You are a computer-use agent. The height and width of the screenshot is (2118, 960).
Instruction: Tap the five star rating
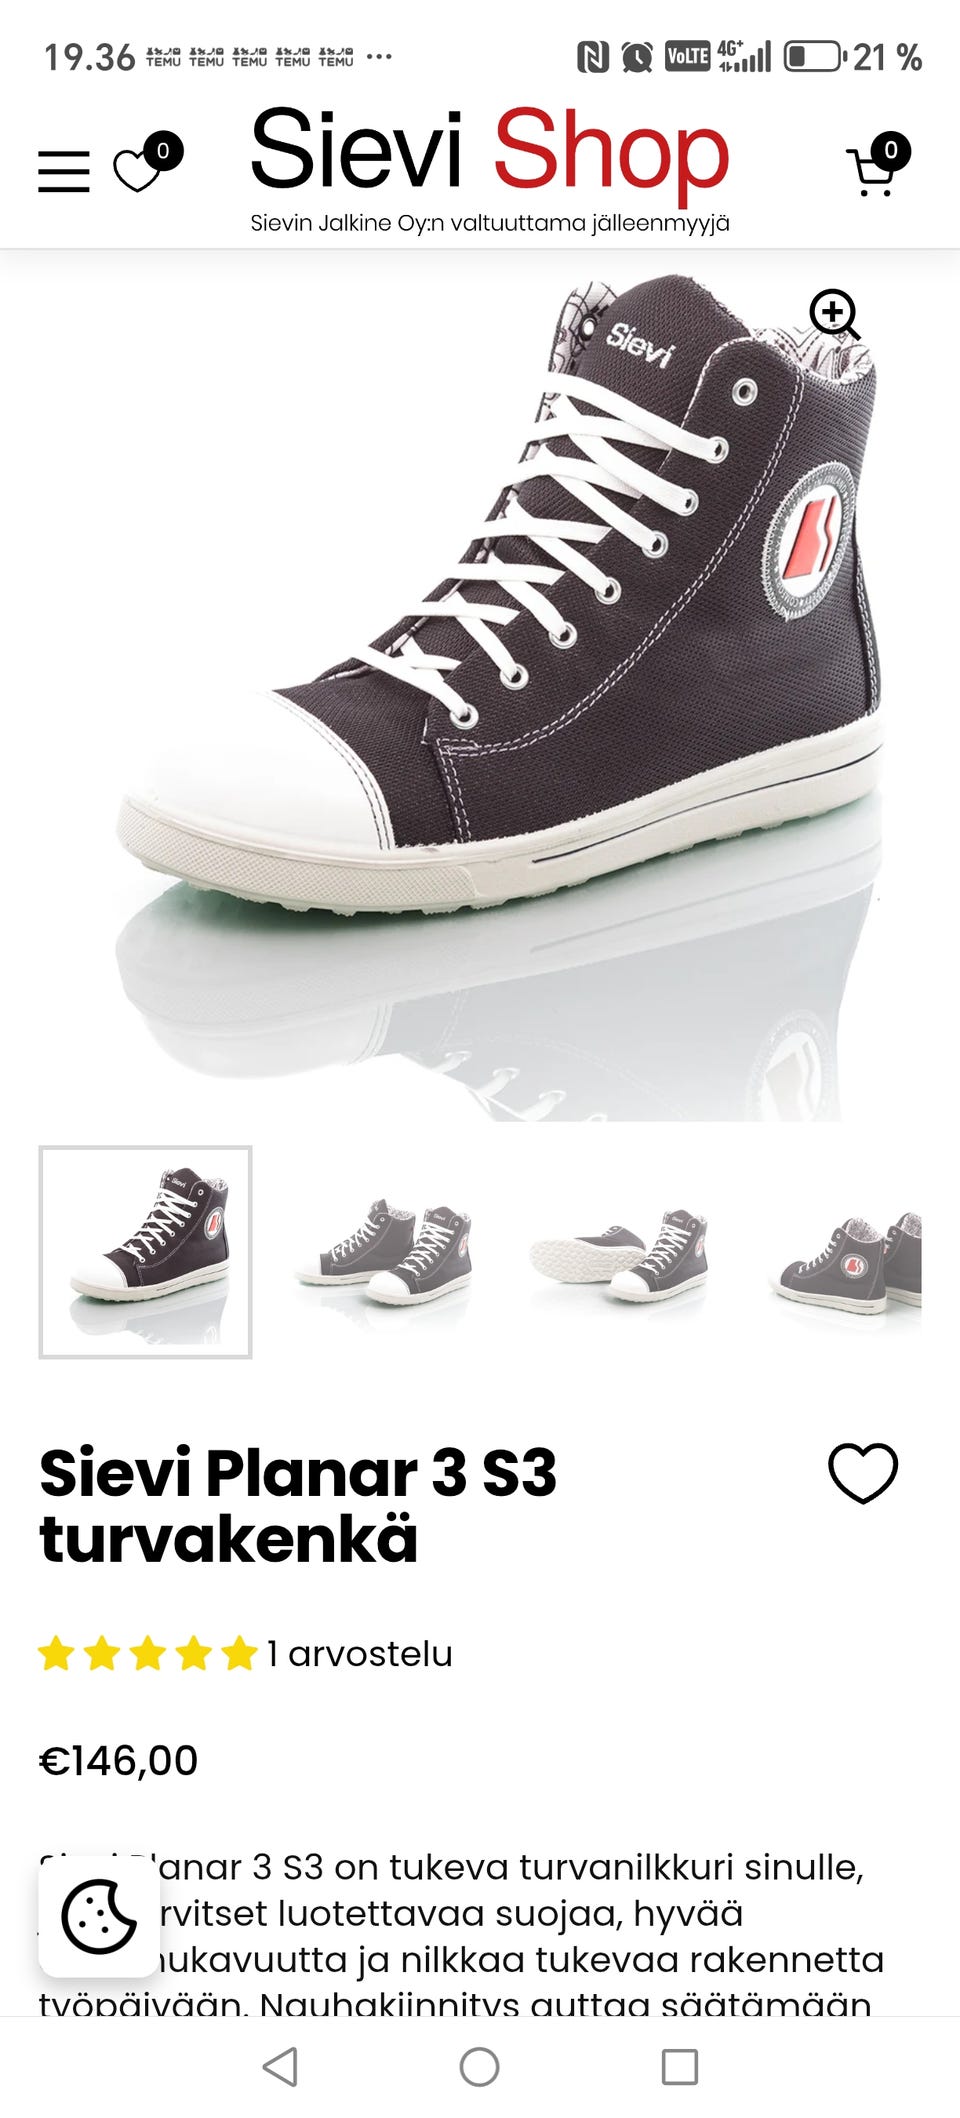(x=148, y=1654)
